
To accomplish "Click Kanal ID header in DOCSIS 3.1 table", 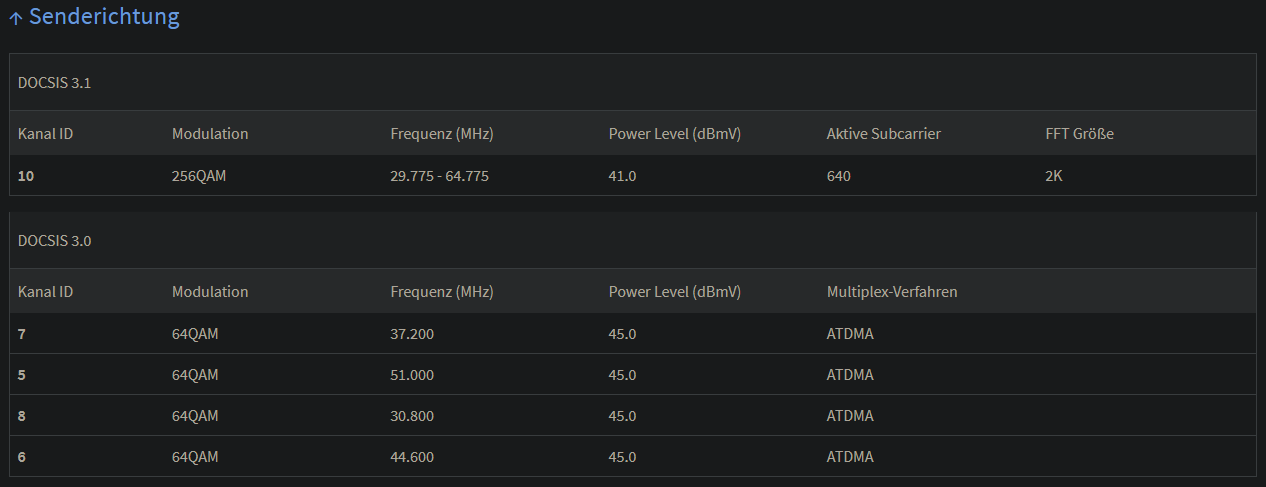I will click(45, 134).
